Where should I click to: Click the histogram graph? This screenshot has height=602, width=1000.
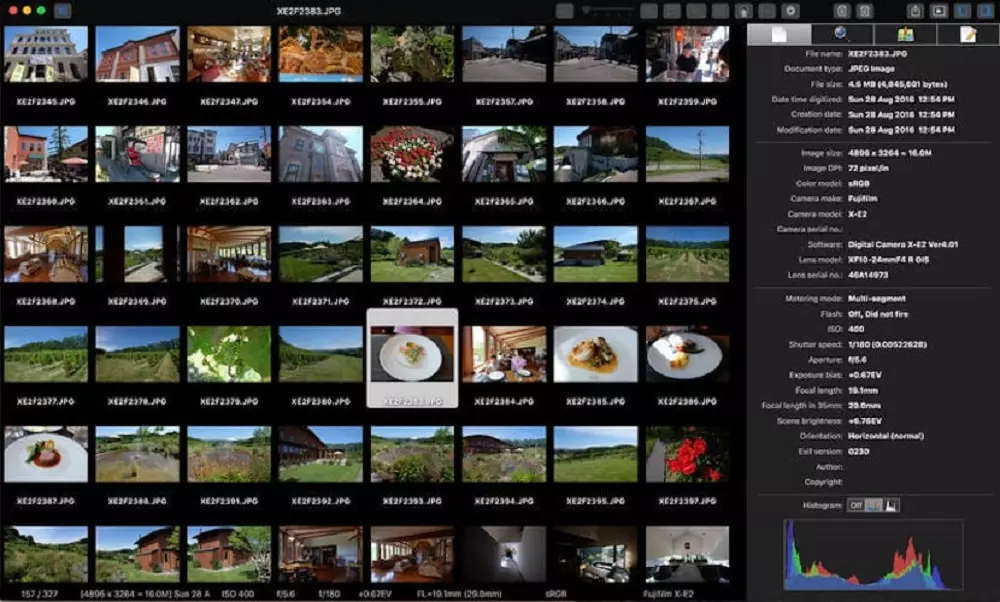click(x=873, y=554)
